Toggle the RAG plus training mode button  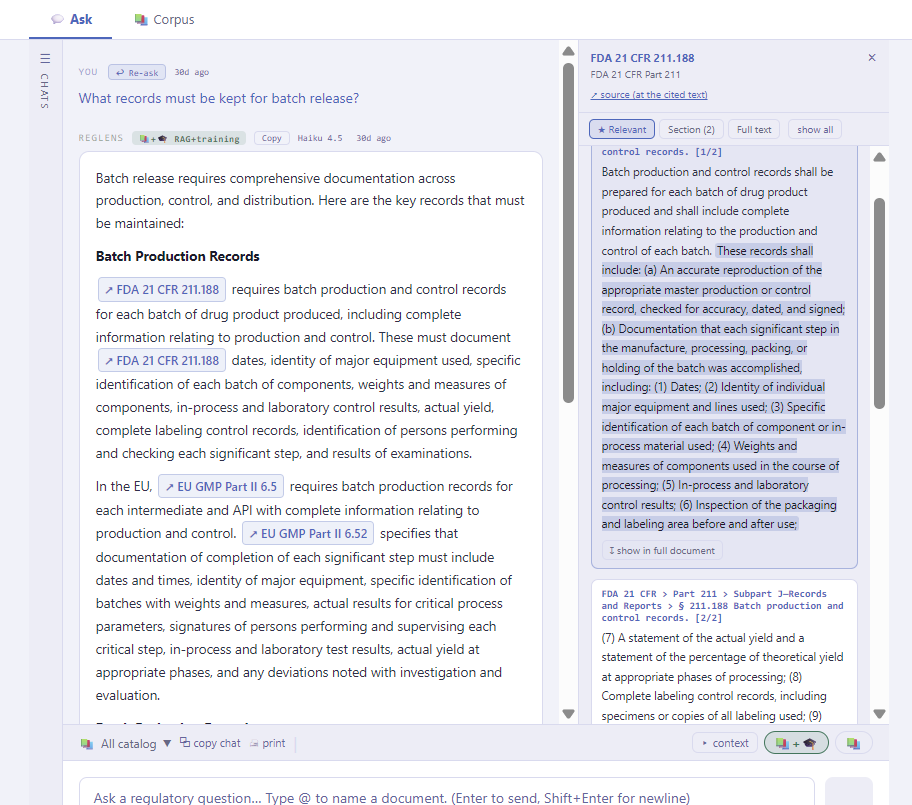click(796, 743)
